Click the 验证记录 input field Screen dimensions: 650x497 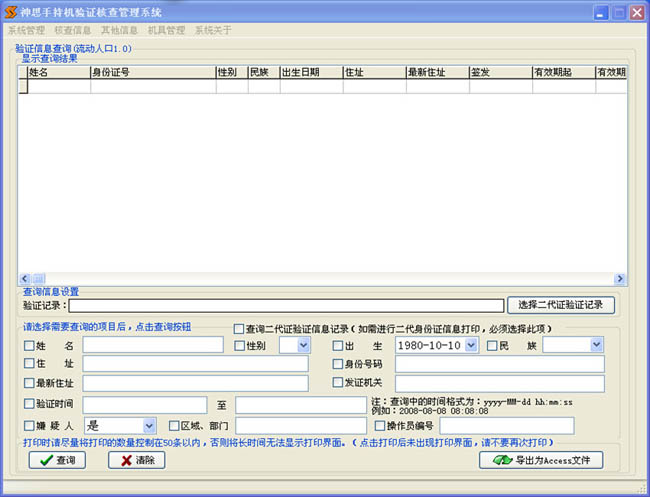pyautogui.click(x=286, y=305)
